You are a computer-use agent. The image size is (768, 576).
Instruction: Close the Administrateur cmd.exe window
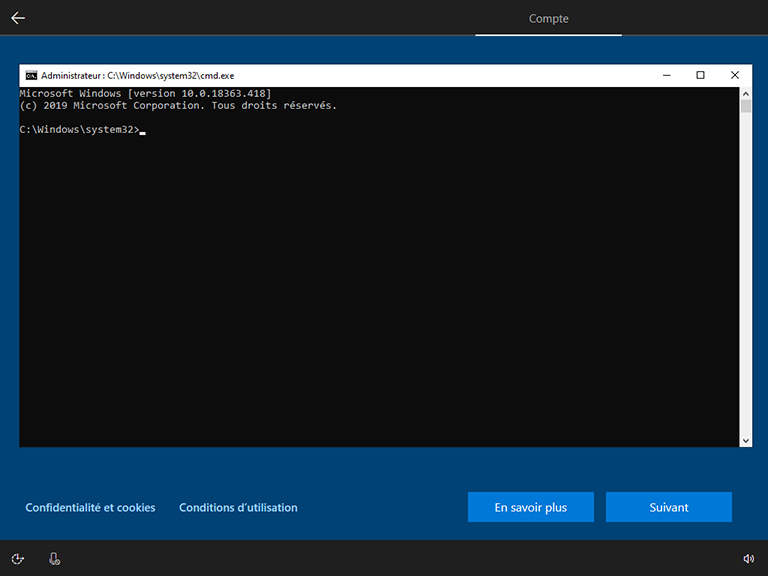(735, 75)
